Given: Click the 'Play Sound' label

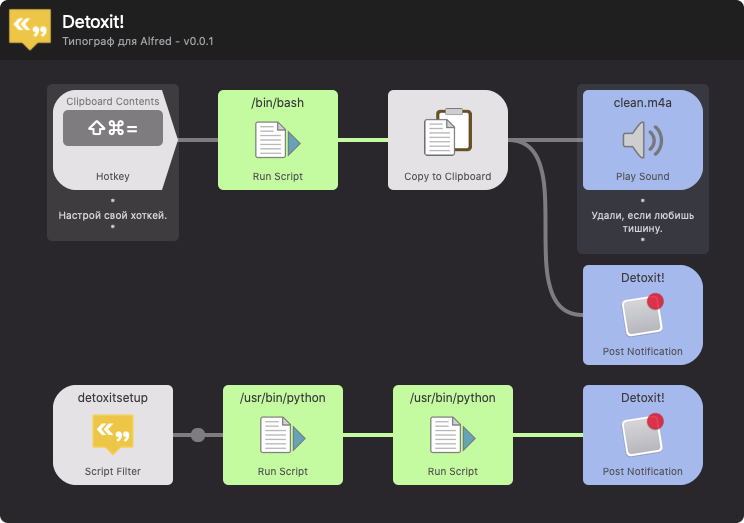Looking at the screenshot, I should point(642,177).
